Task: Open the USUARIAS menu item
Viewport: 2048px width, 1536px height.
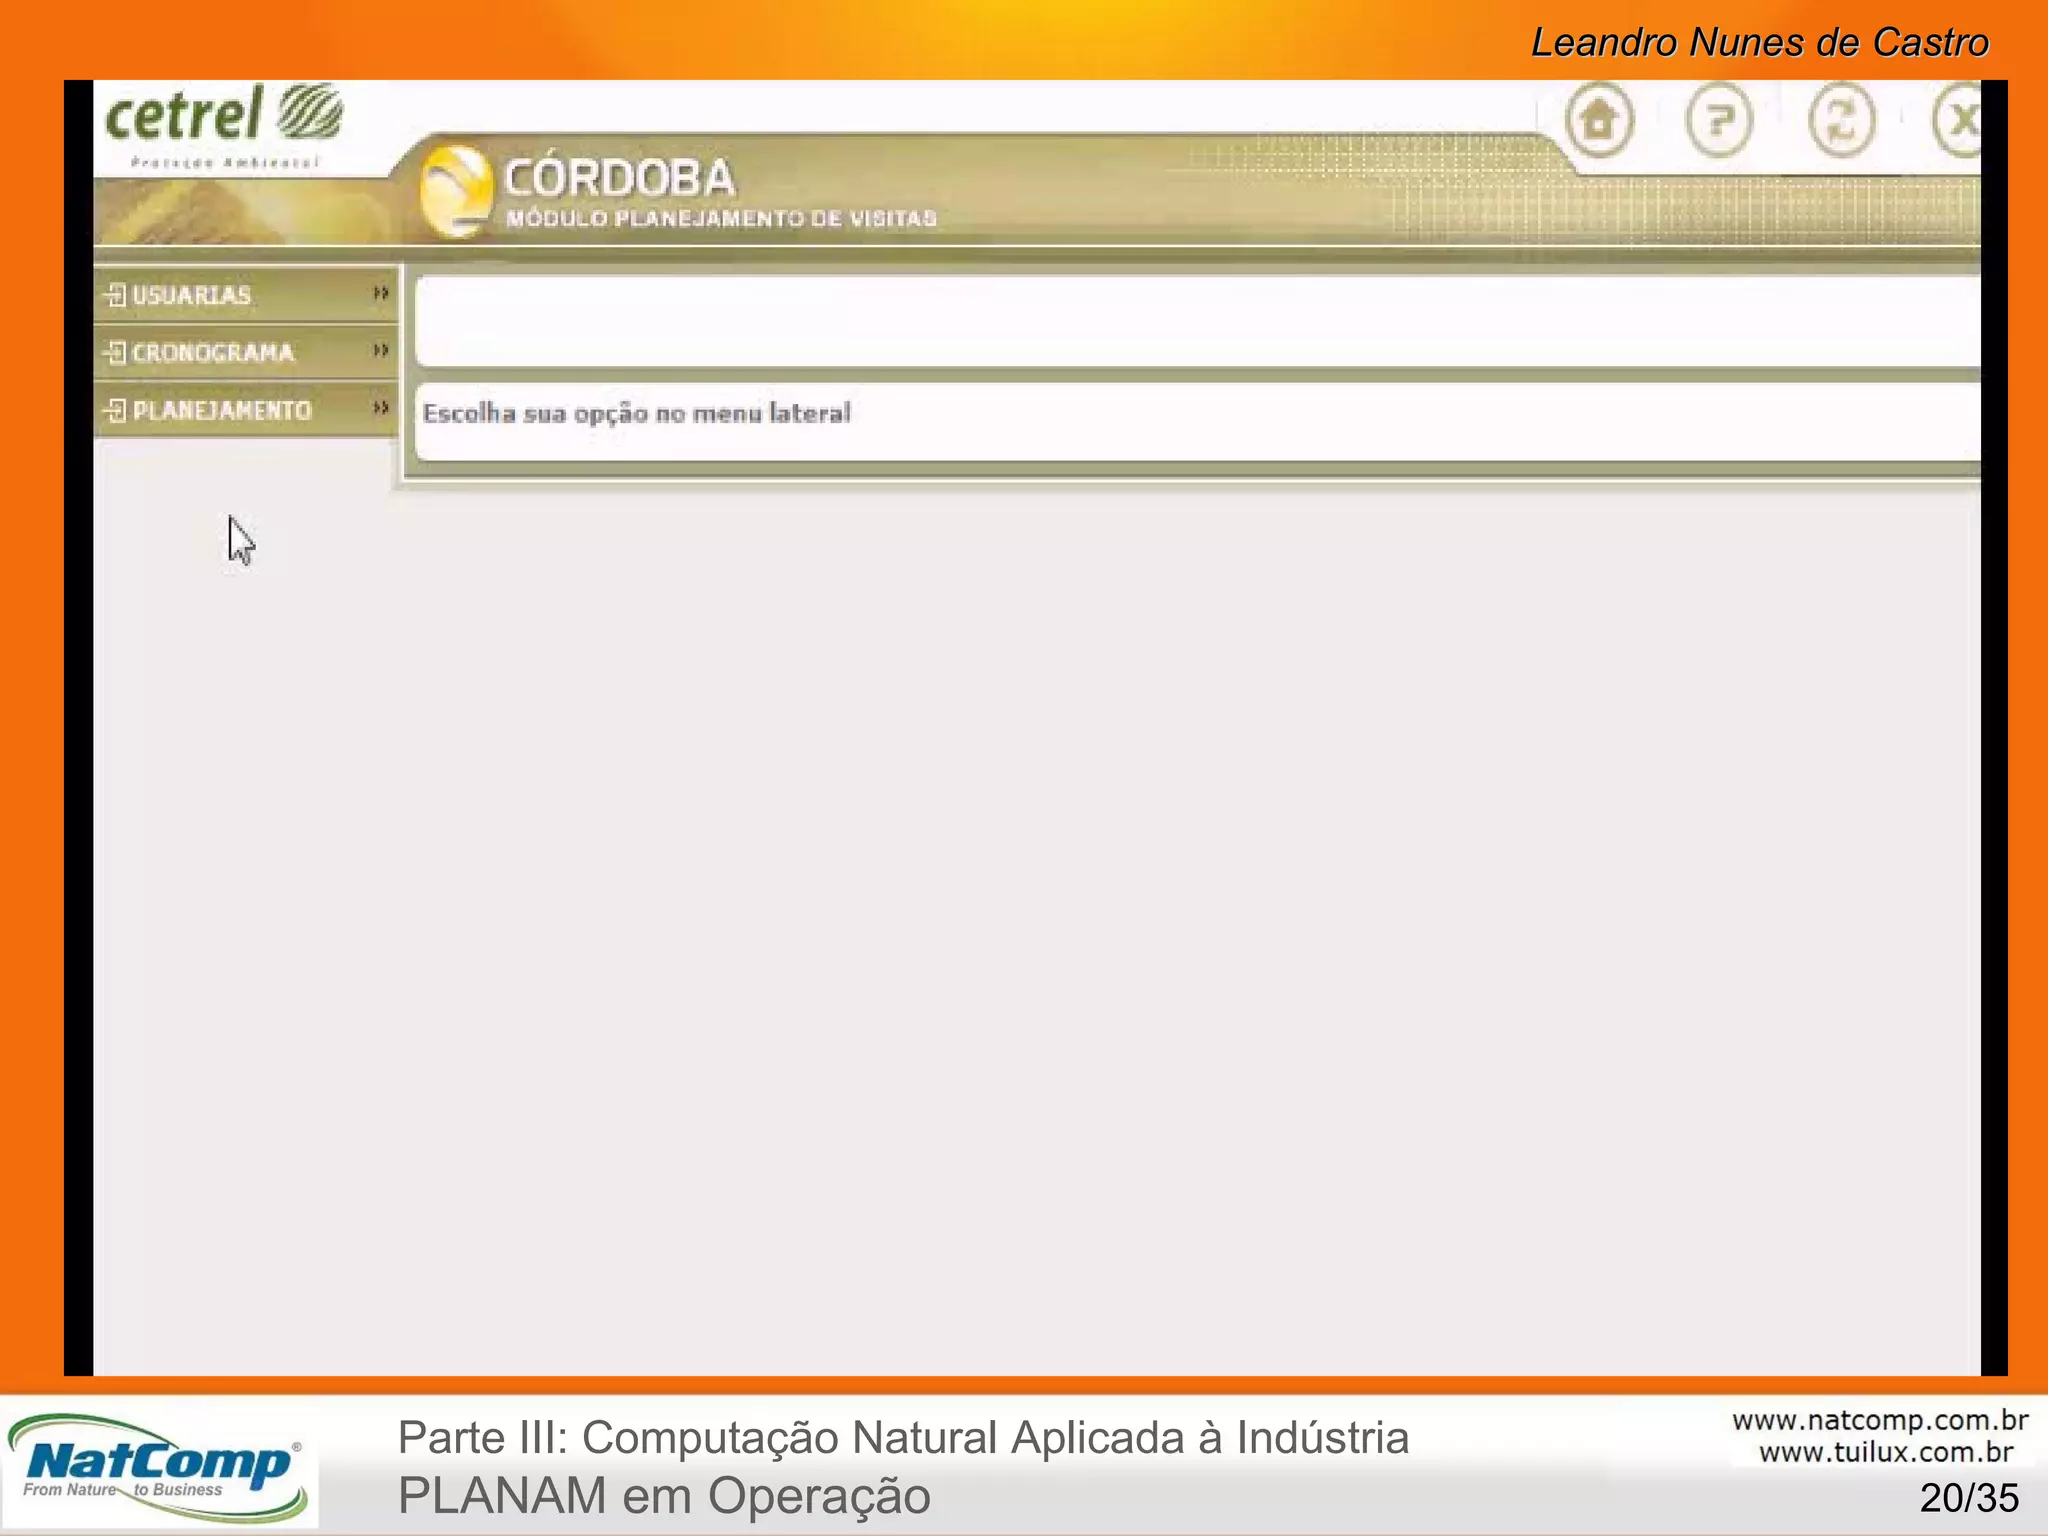Action: tap(246, 295)
